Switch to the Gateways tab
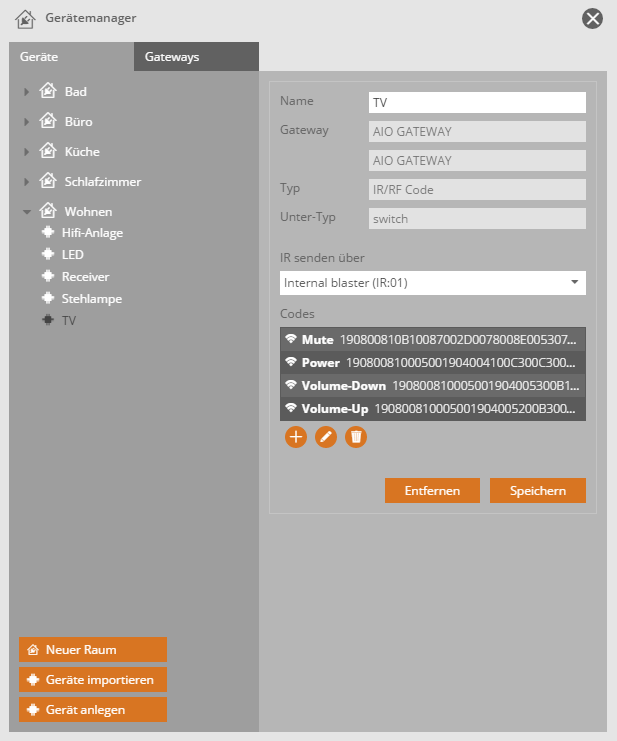 [172, 57]
